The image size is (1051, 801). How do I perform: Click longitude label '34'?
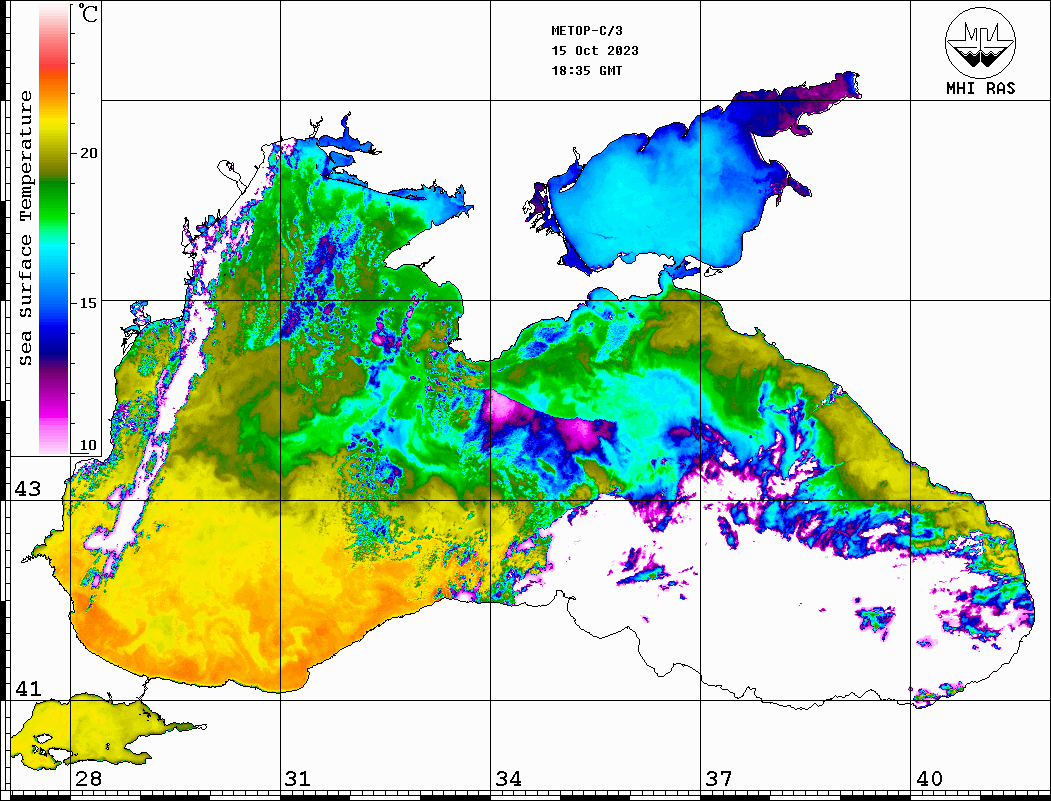(509, 779)
